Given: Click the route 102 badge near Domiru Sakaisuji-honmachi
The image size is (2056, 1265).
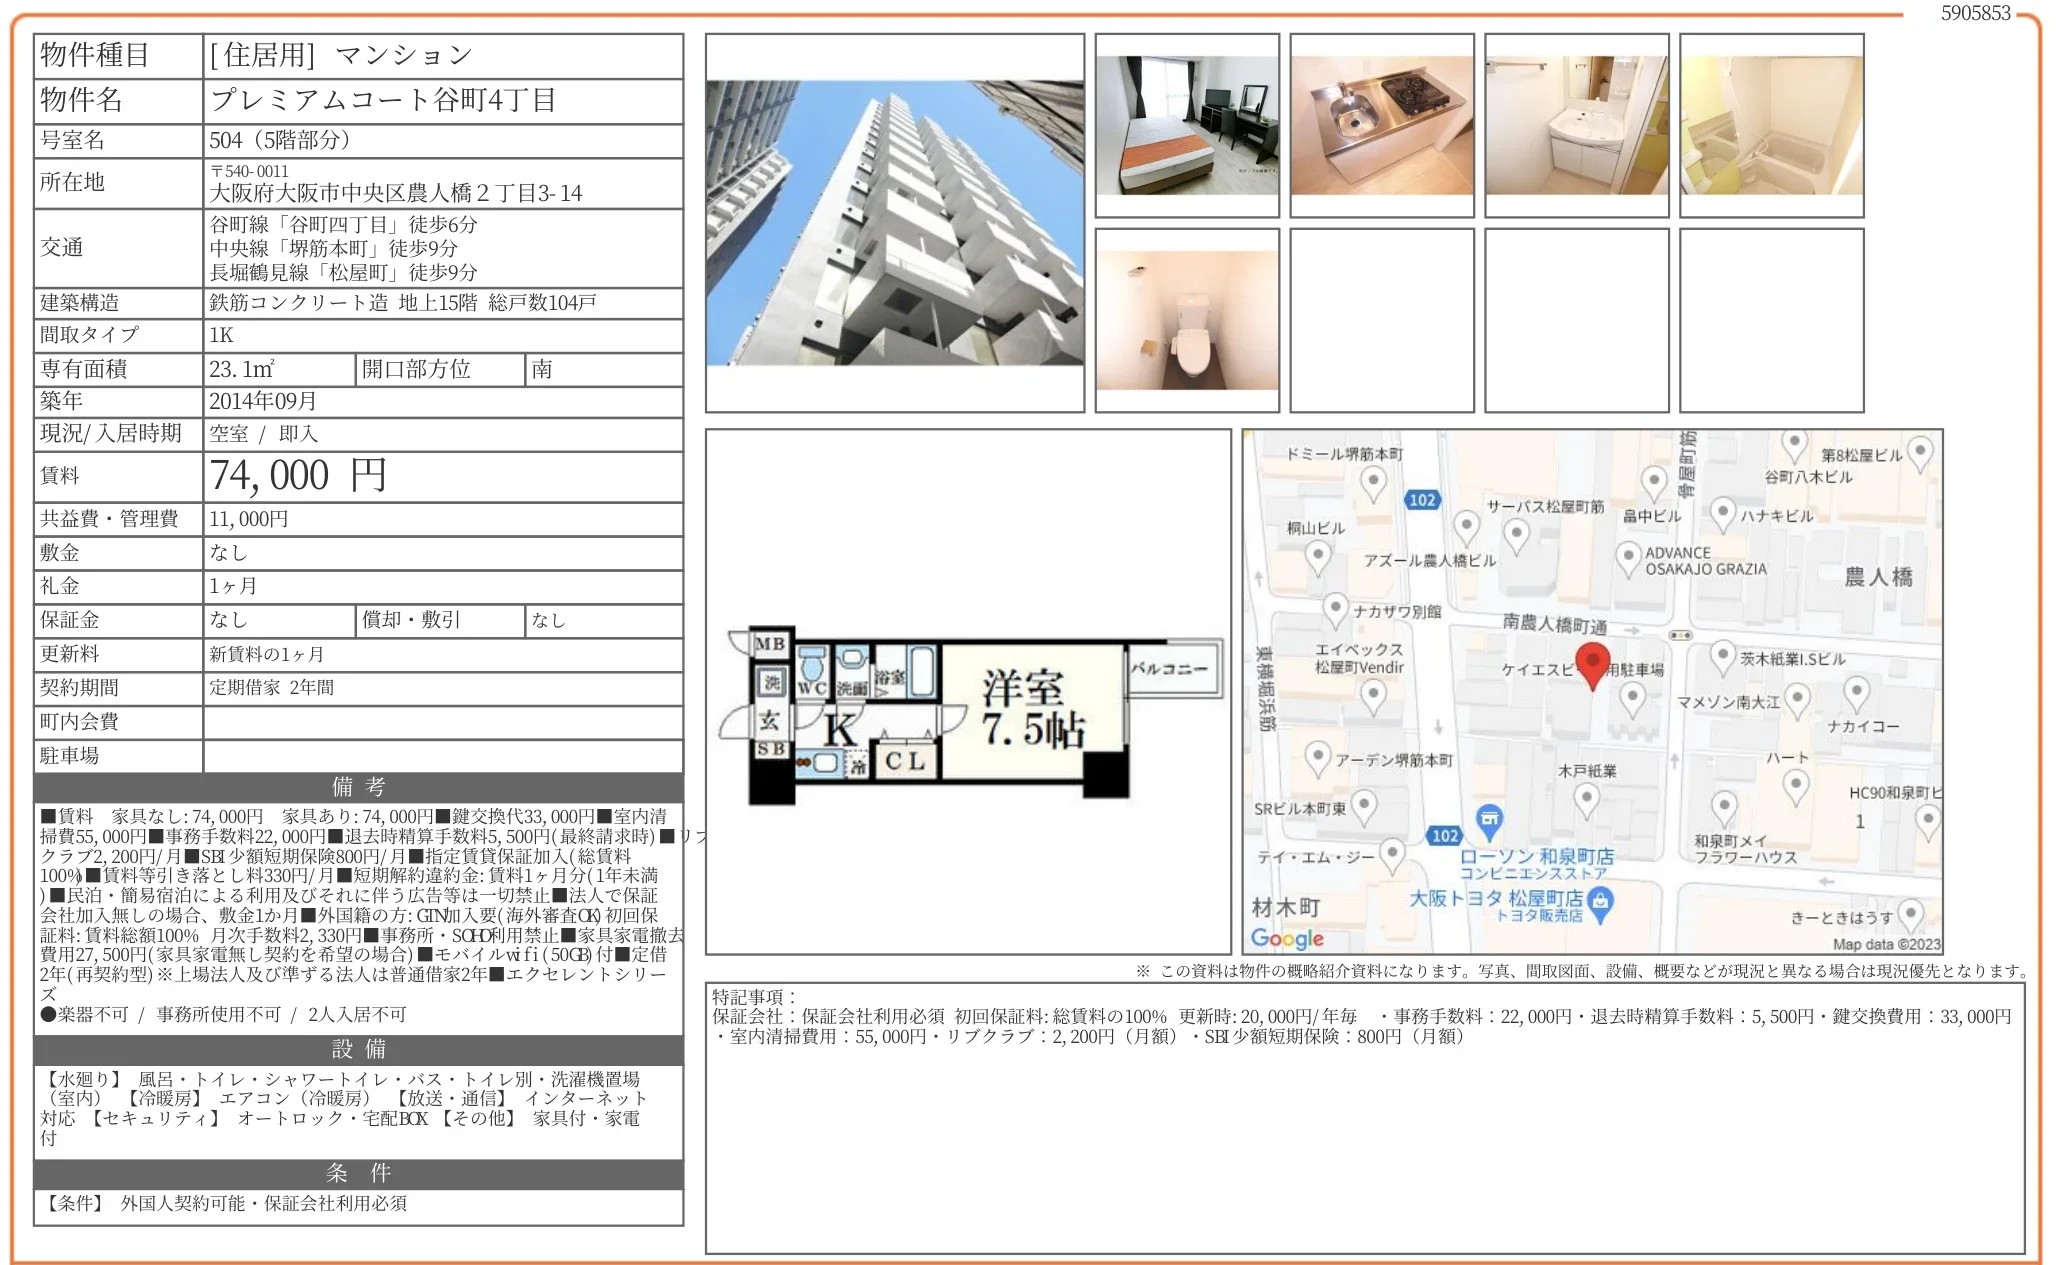Looking at the screenshot, I should (1422, 499).
